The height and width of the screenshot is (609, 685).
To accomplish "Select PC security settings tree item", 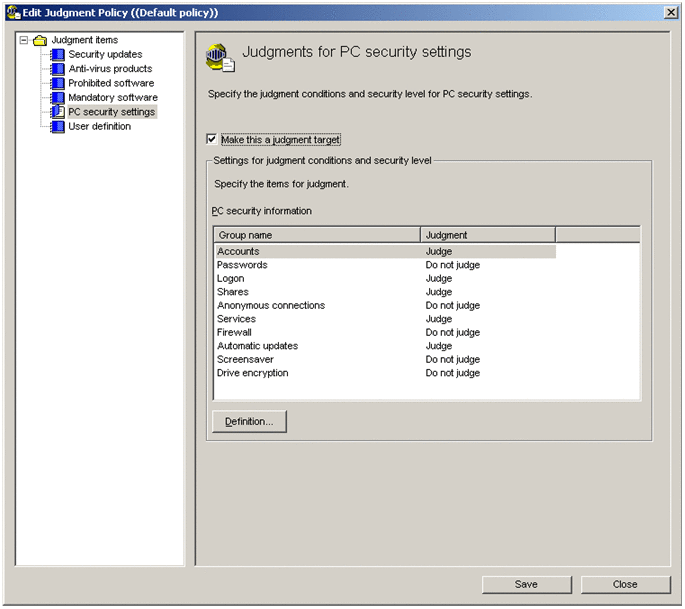I will click(x=112, y=112).
